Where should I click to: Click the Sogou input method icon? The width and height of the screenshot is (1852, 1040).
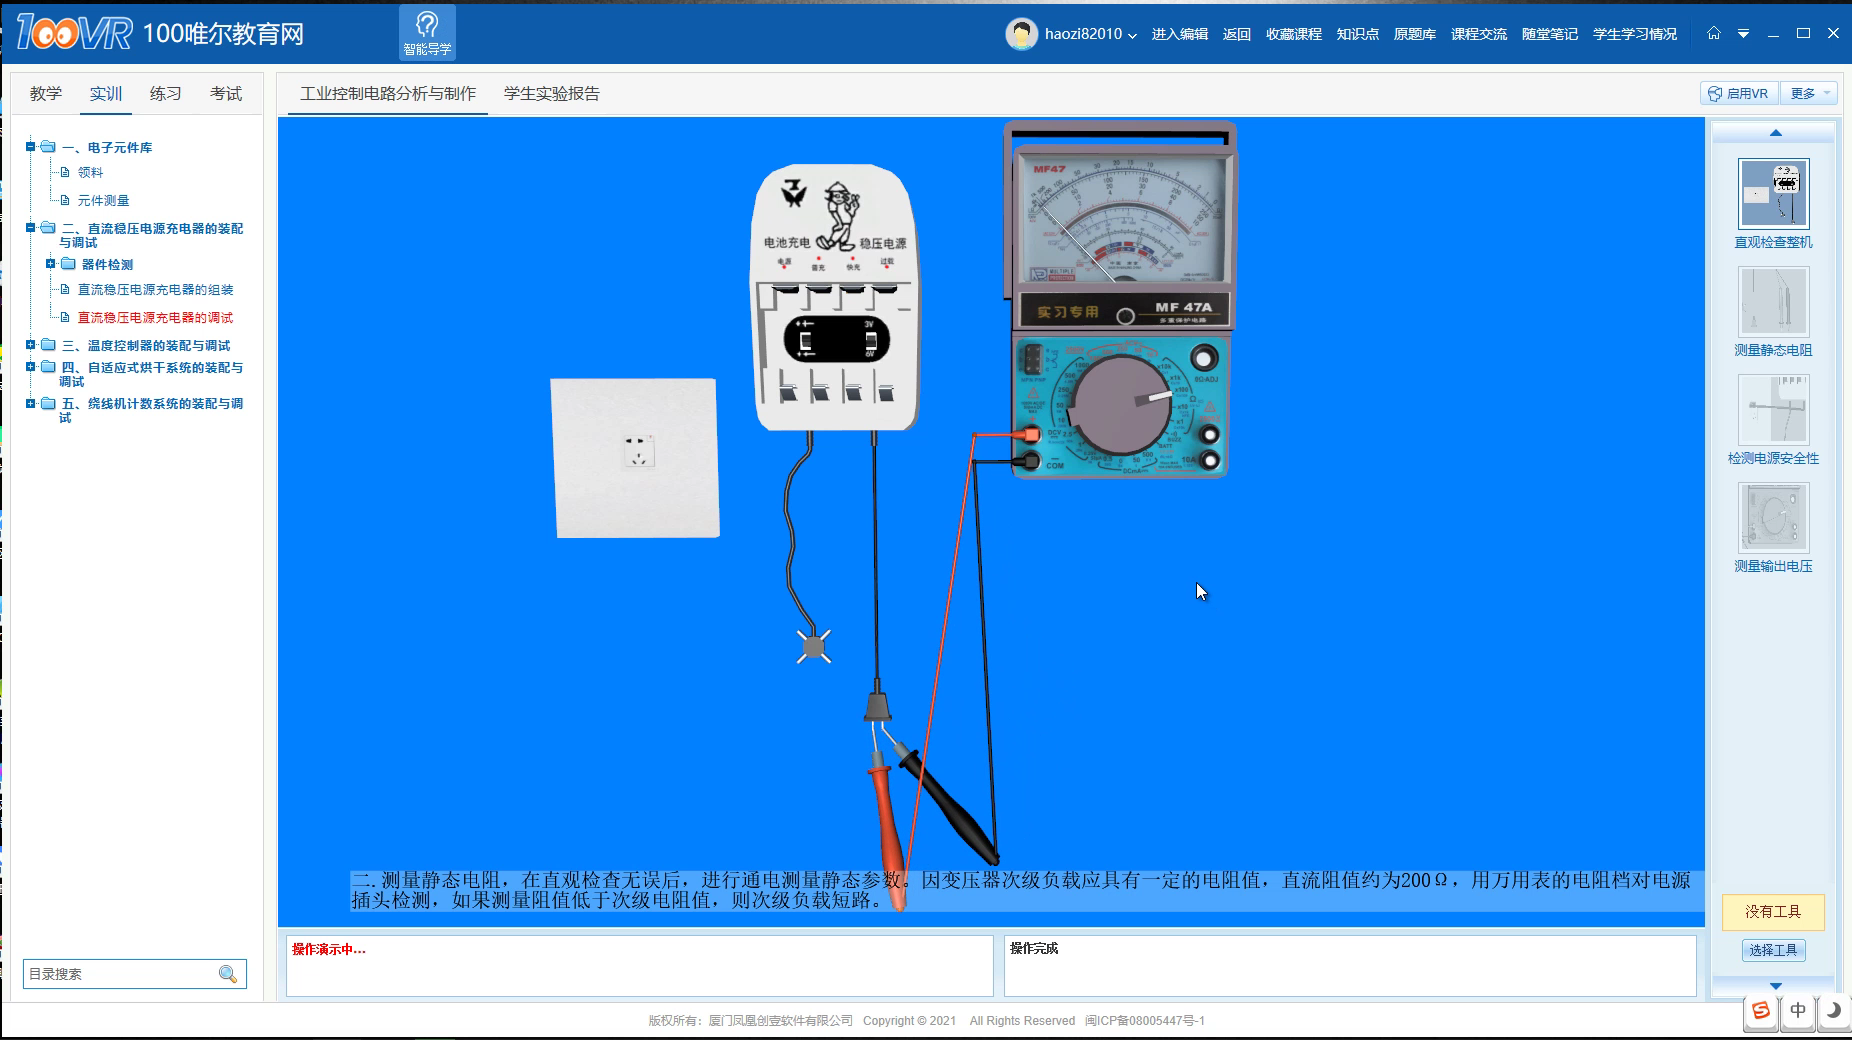(1762, 1011)
